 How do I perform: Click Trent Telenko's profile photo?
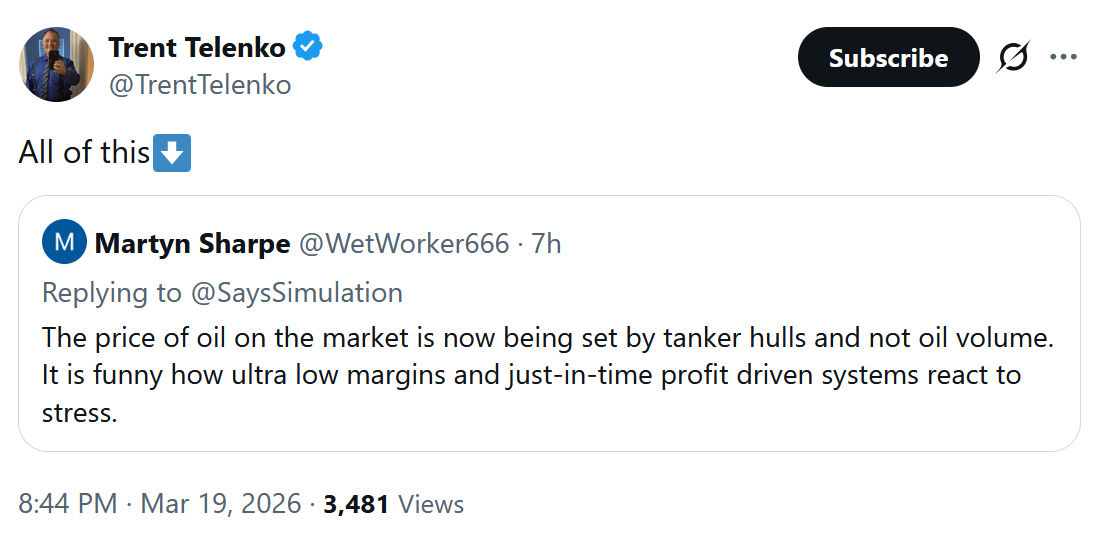coord(56,65)
